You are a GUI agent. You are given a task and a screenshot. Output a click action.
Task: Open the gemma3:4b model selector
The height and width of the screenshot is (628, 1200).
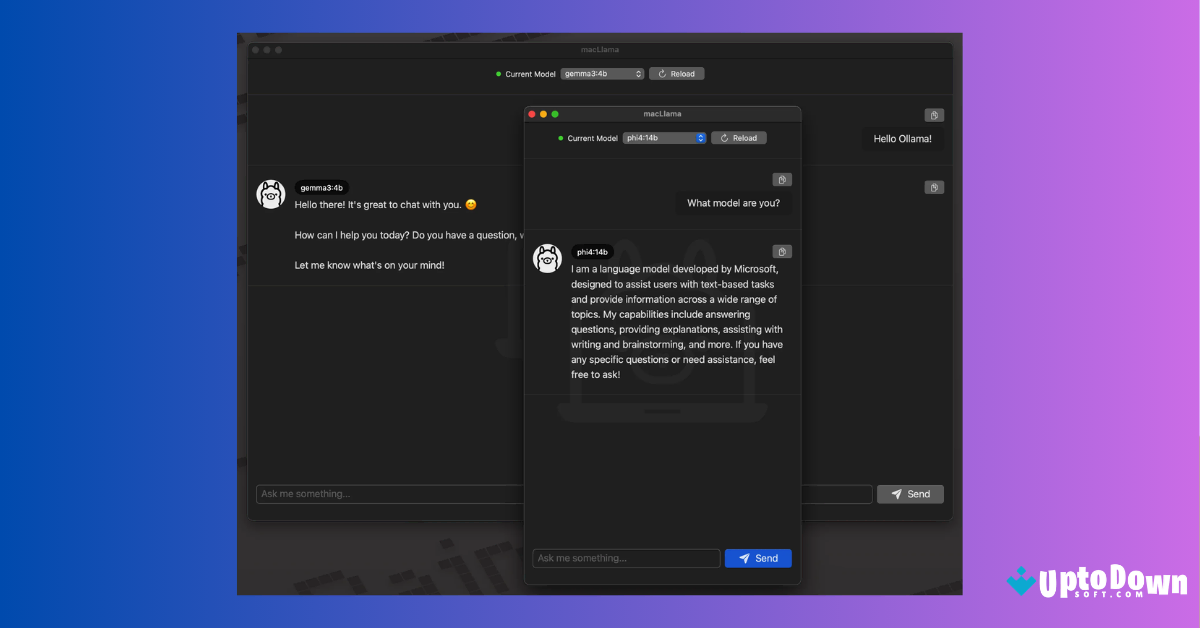[601, 73]
